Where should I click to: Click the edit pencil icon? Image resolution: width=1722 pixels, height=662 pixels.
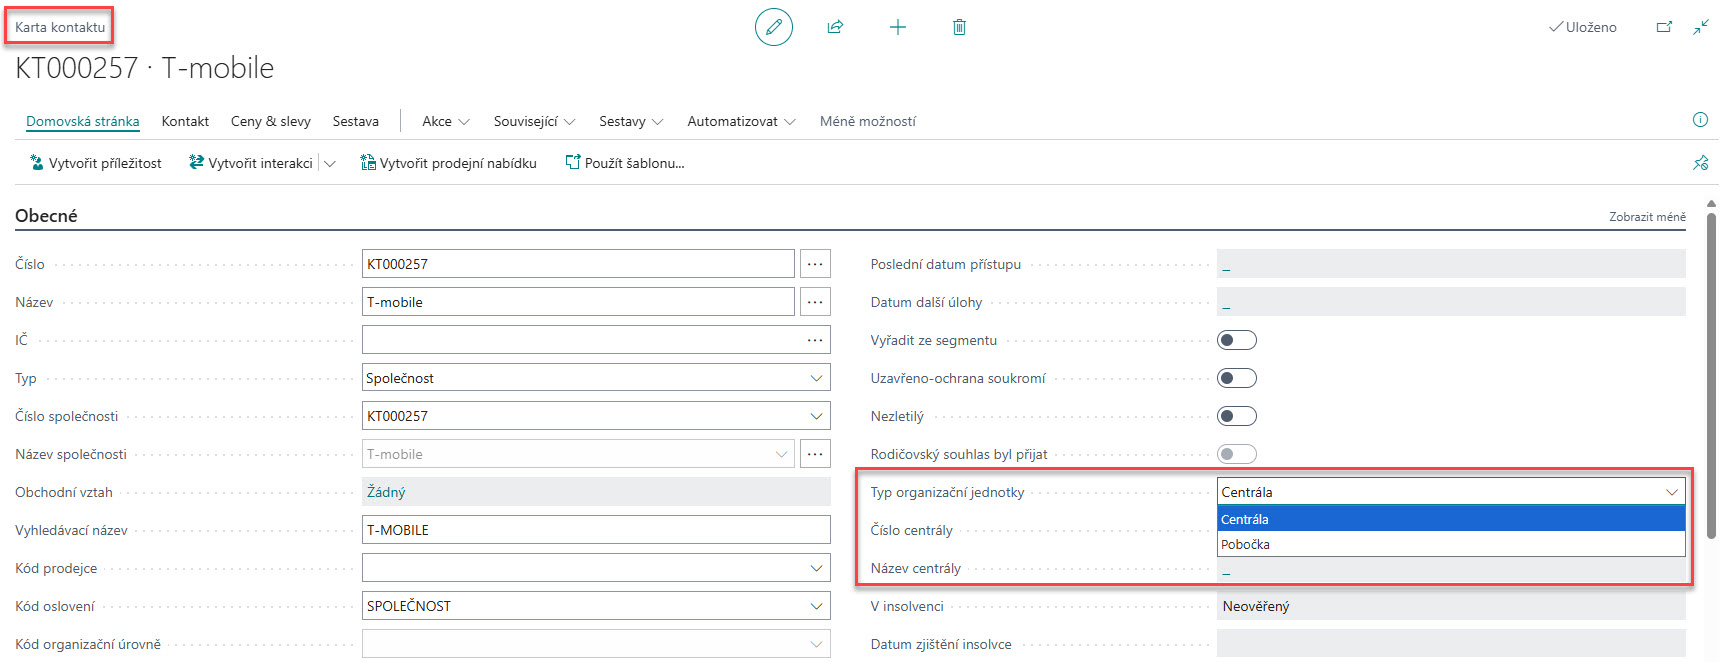[x=773, y=27]
